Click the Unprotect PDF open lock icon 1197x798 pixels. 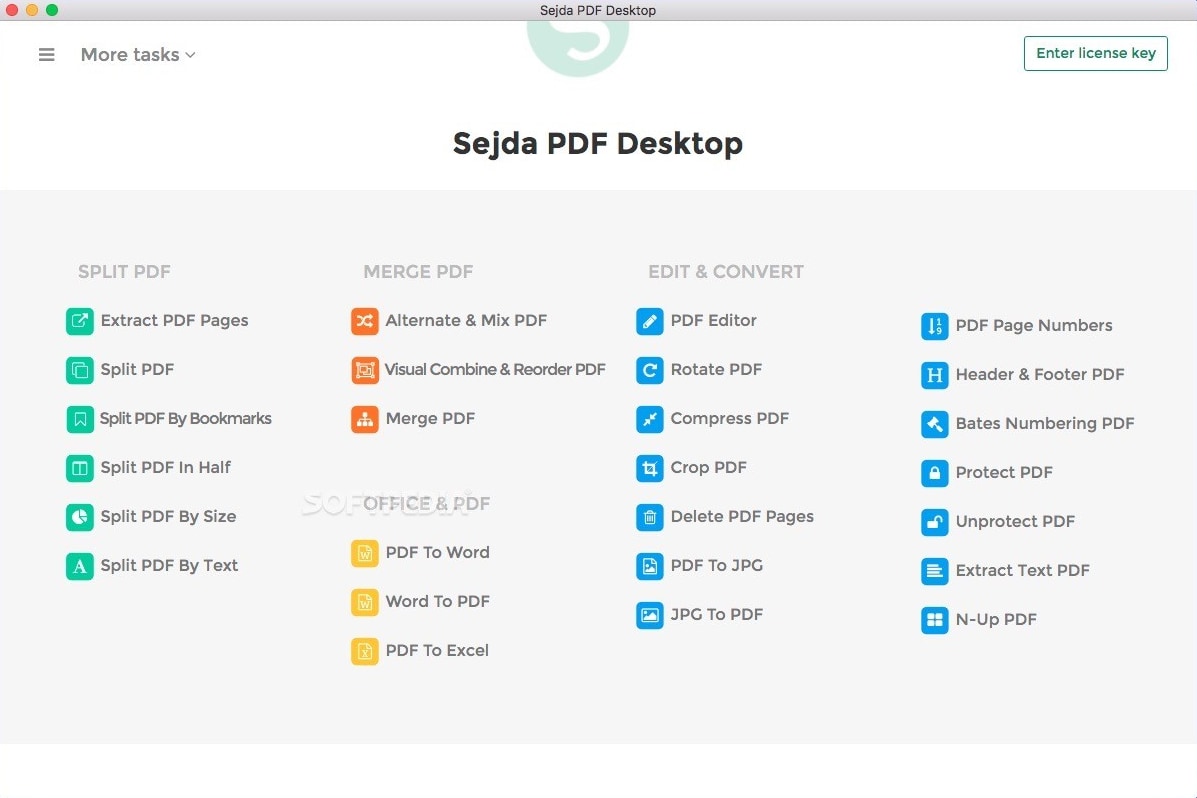pos(934,522)
